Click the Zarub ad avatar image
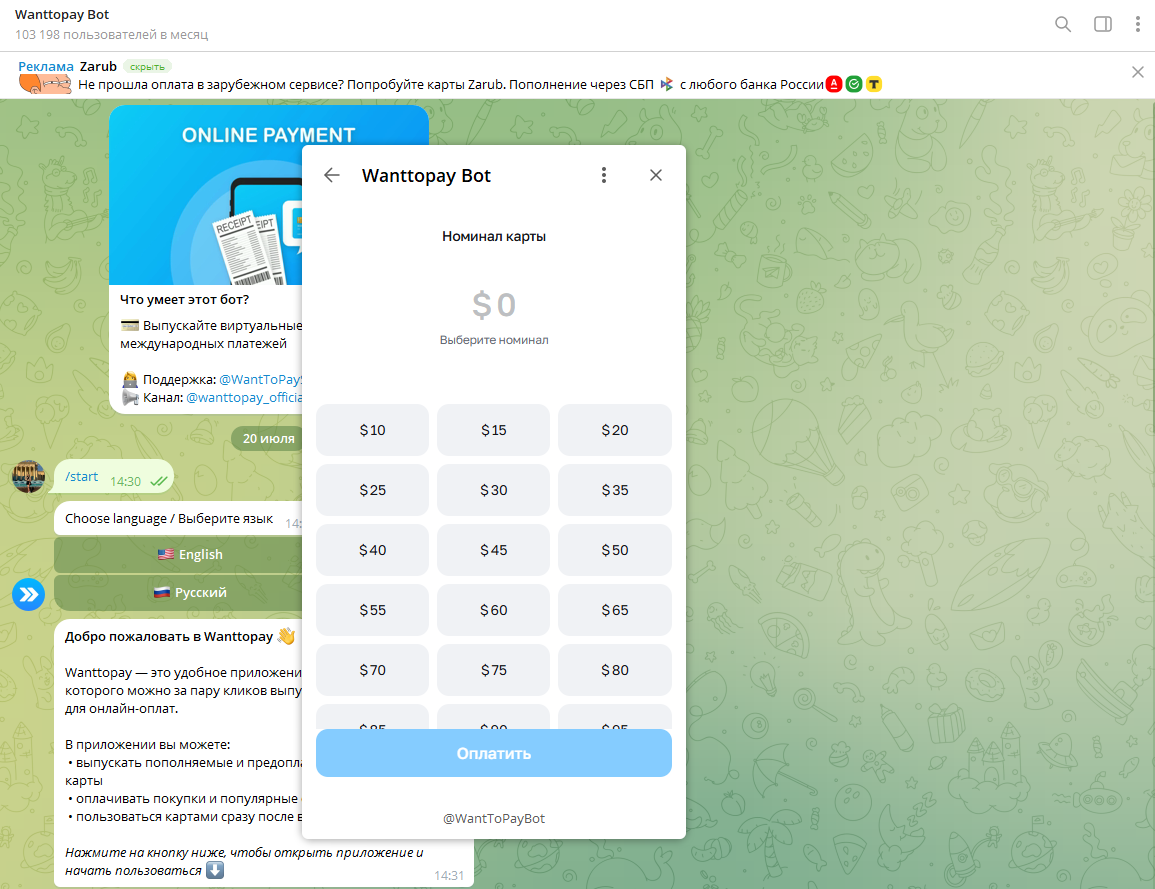The width and height of the screenshot is (1155, 889). pyautogui.click(x=45, y=85)
